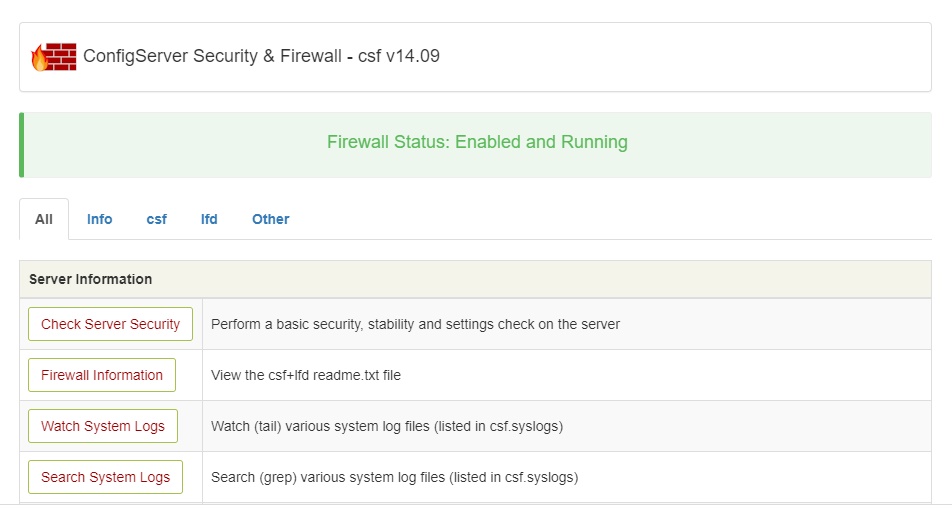Open Firewall Information readme
This screenshot has height=508, width=952.
(102, 375)
